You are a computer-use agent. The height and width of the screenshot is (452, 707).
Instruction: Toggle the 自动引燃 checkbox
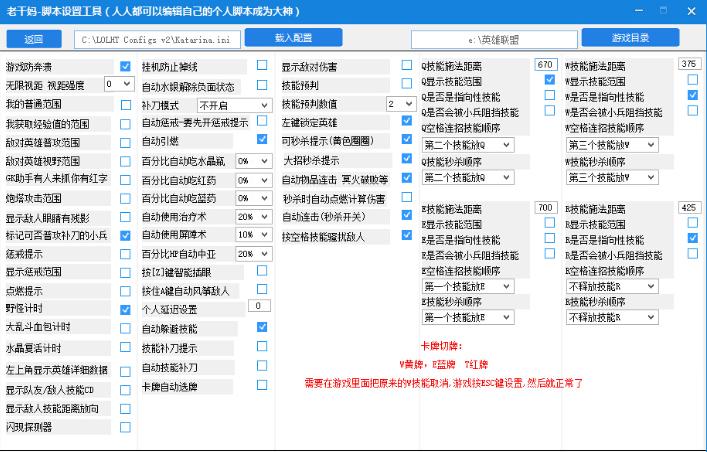pos(262,140)
